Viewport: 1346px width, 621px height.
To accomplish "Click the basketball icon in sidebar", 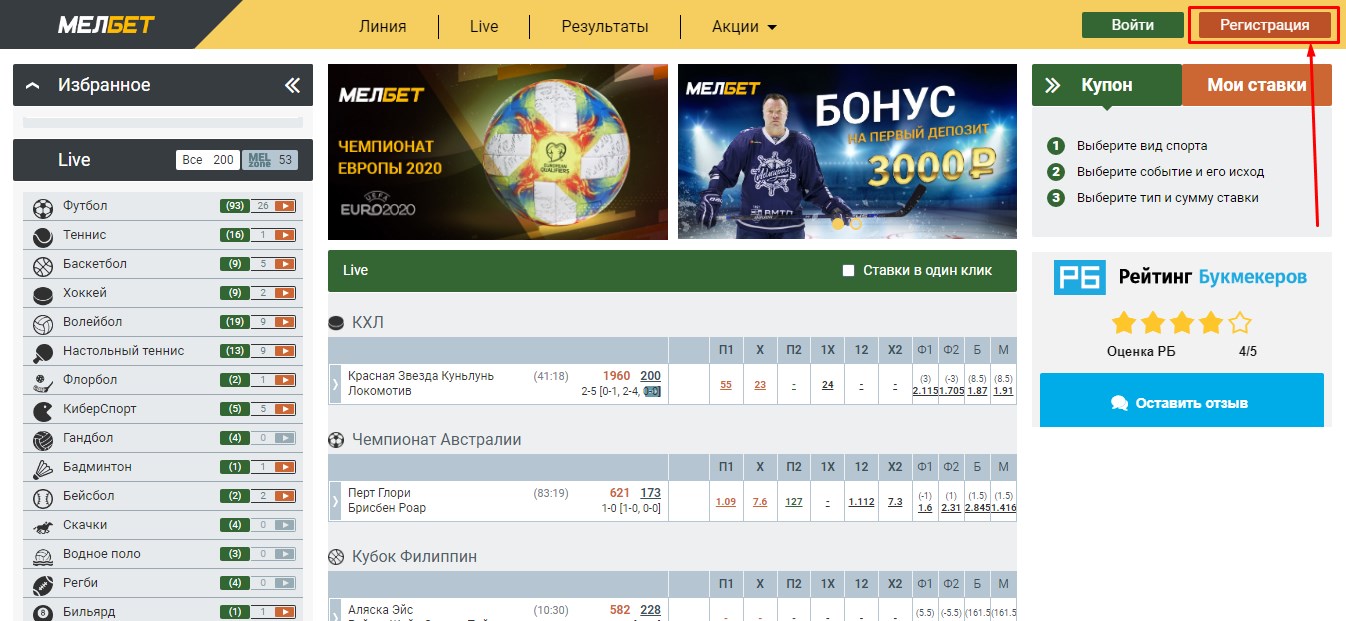I will coord(43,266).
